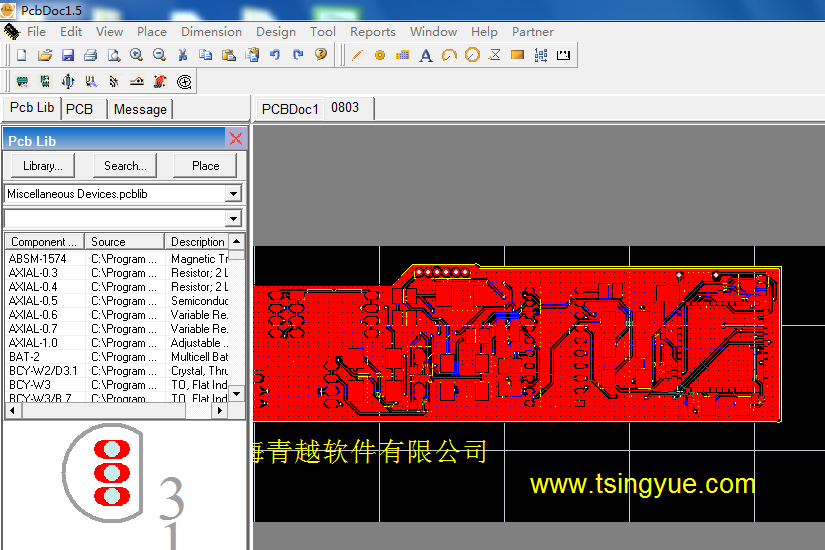Select the draw arc tool
The width and height of the screenshot is (825, 550).
pos(449,55)
